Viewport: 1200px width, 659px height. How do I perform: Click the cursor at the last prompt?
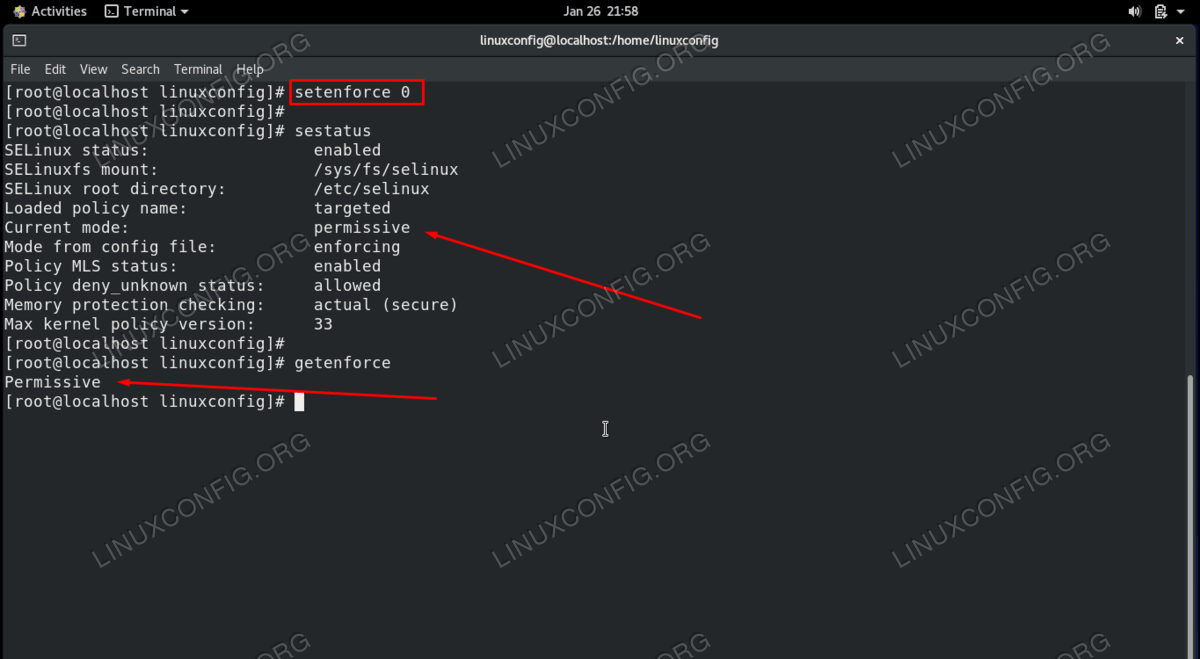pyautogui.click(x=299, y=402)
